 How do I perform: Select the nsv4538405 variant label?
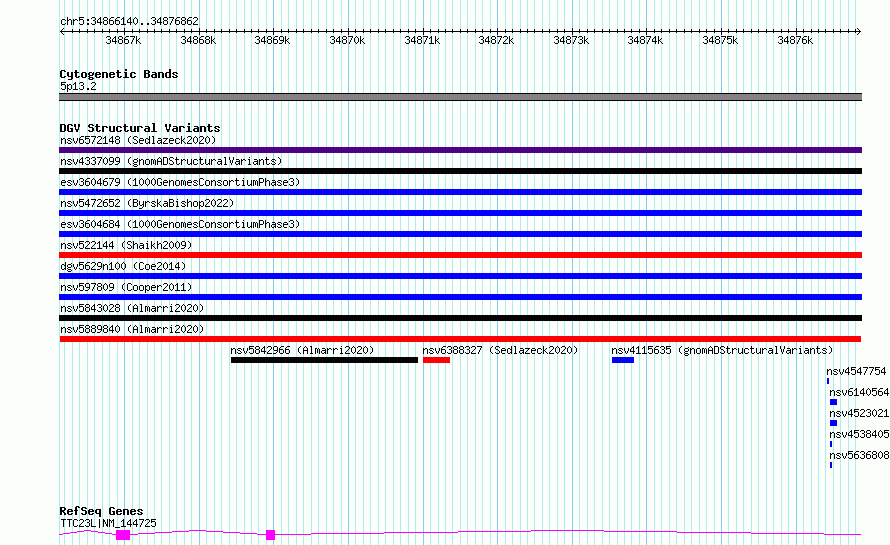point(859,434)
